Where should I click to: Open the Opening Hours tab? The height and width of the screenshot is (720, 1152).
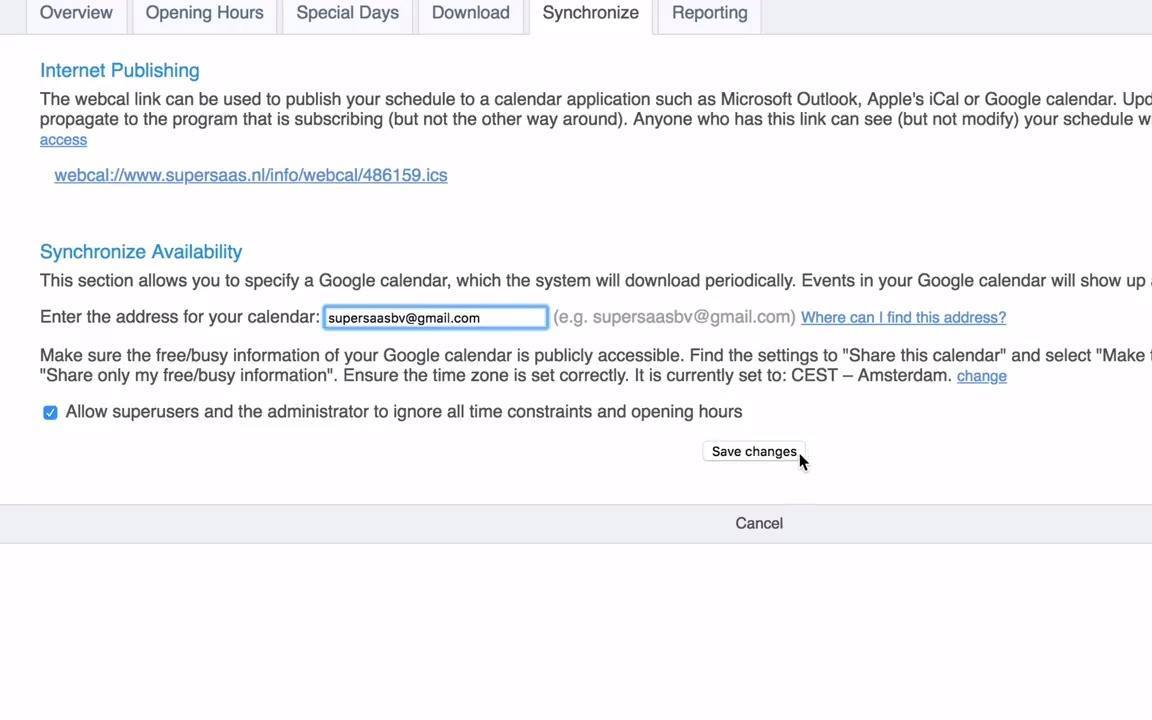coord(204,13)
